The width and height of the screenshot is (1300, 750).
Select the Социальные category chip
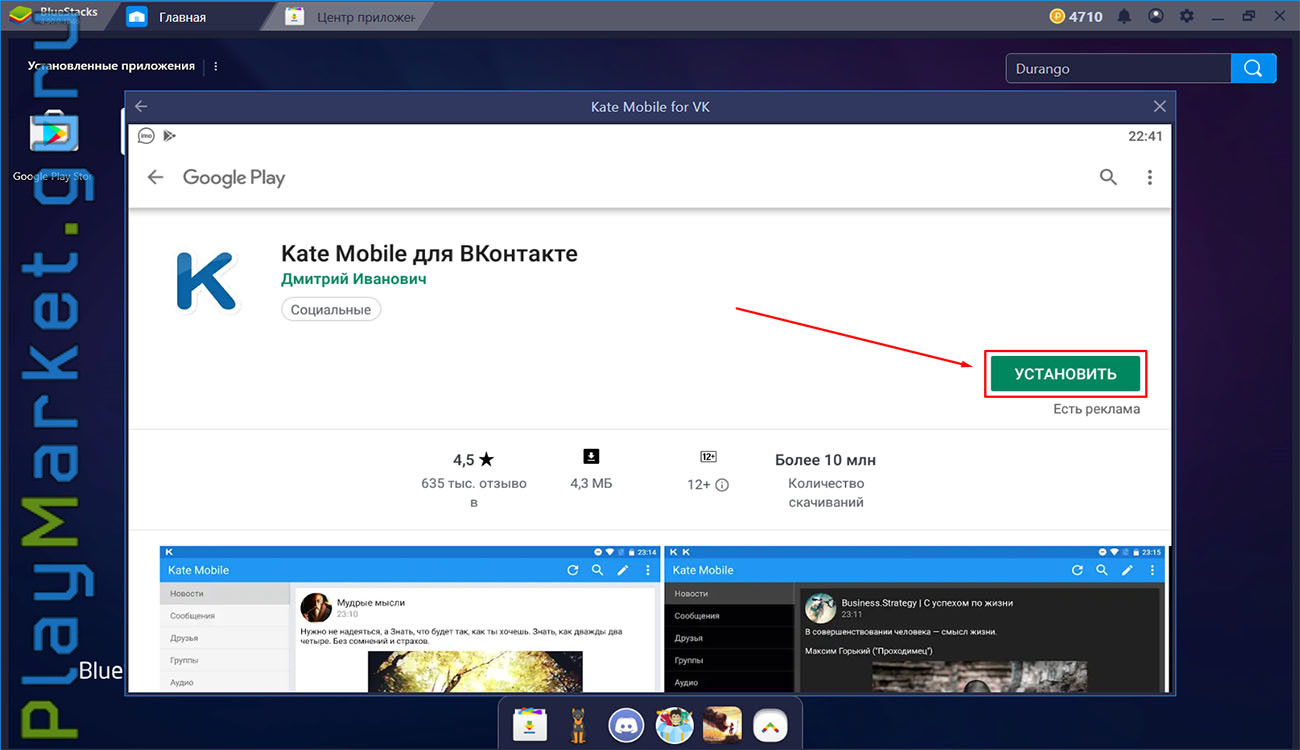coord(331,310)
